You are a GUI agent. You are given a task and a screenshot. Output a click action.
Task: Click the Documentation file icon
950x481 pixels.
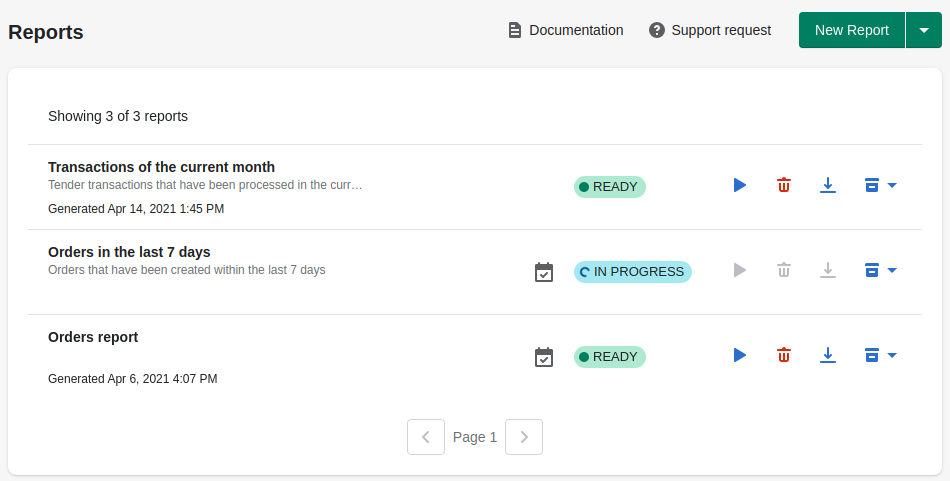coord(514,30)
